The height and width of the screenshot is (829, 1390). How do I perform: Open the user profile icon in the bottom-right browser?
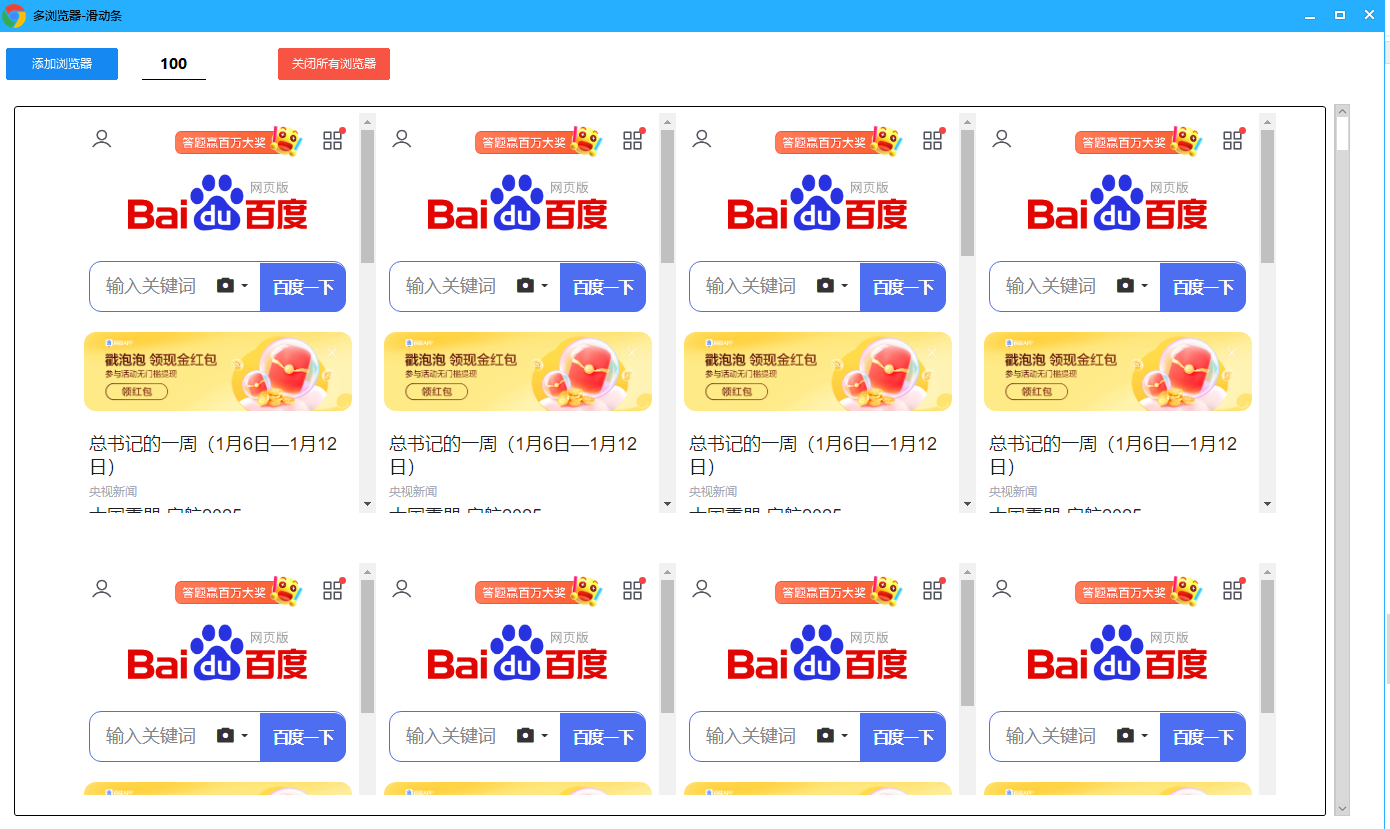[x=1001, y=589]
